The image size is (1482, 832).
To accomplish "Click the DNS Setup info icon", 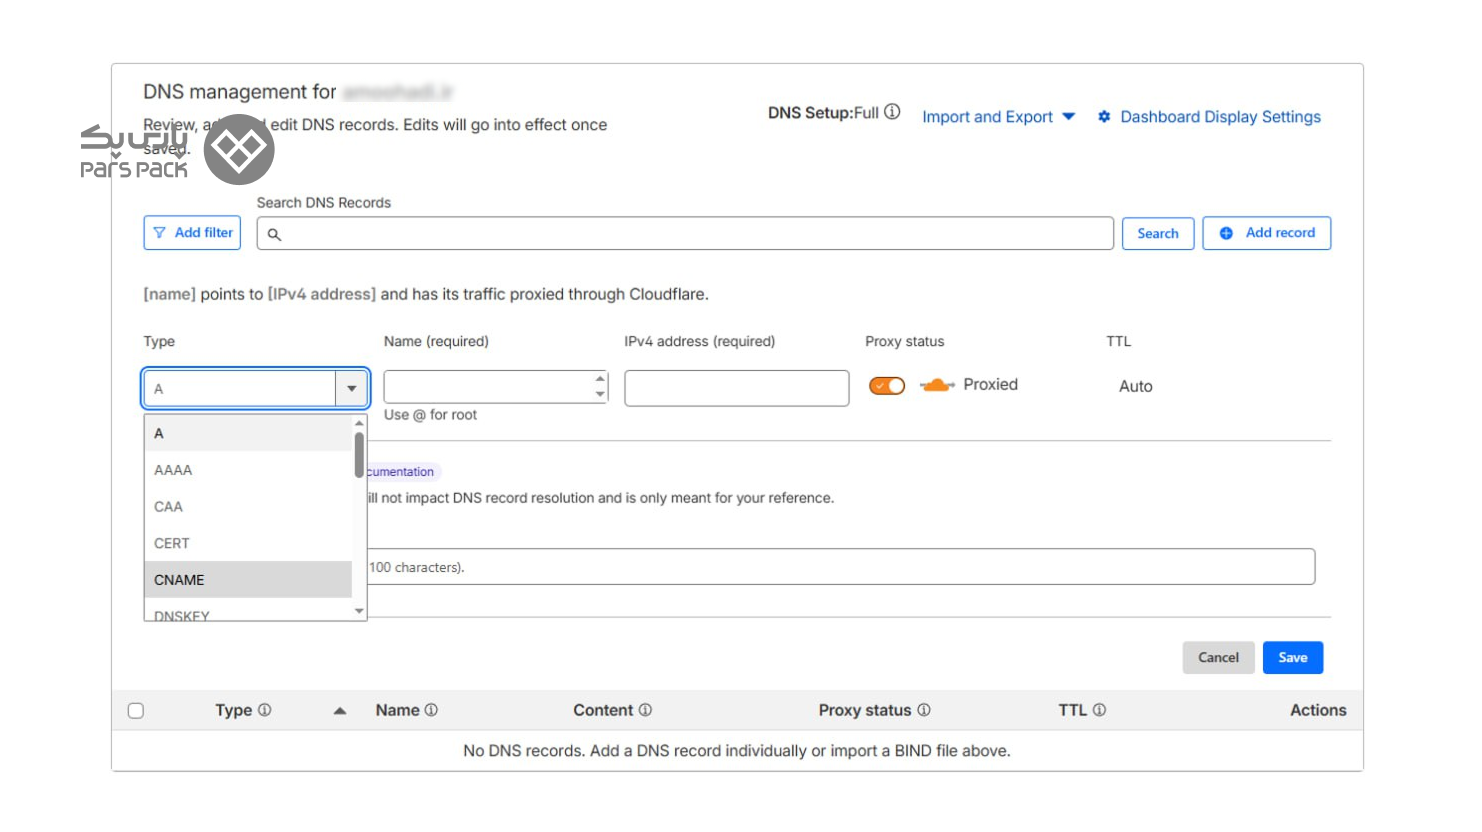I will (892, 112).
